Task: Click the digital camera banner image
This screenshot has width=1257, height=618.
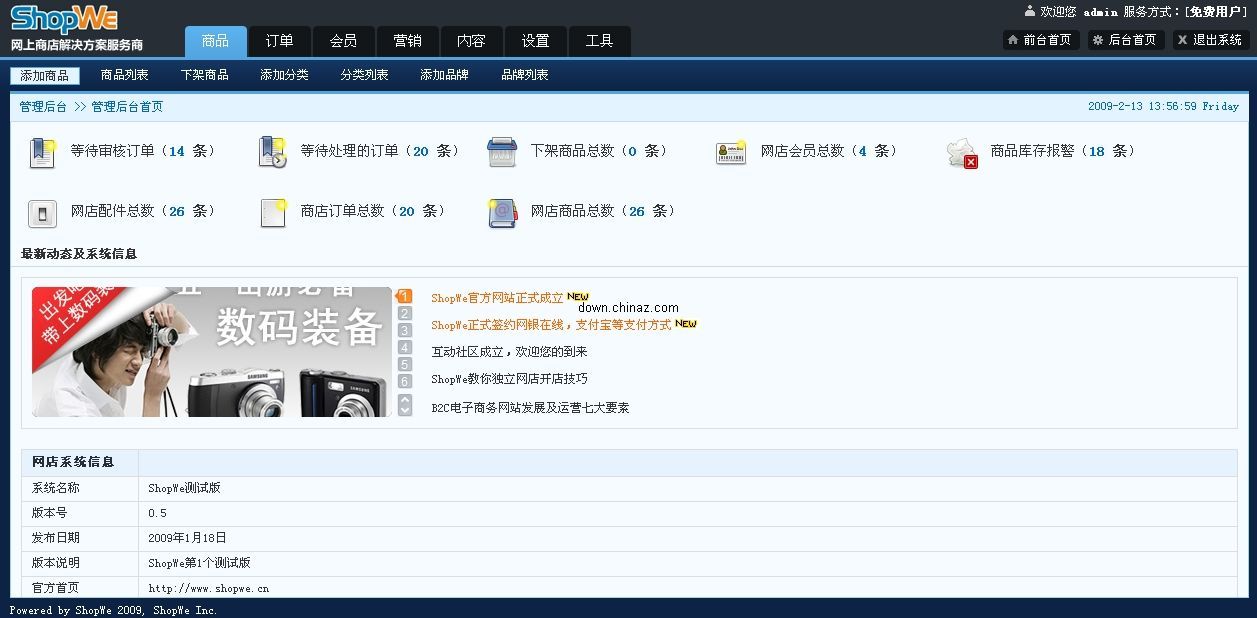Action: click(x=212, y=352)
